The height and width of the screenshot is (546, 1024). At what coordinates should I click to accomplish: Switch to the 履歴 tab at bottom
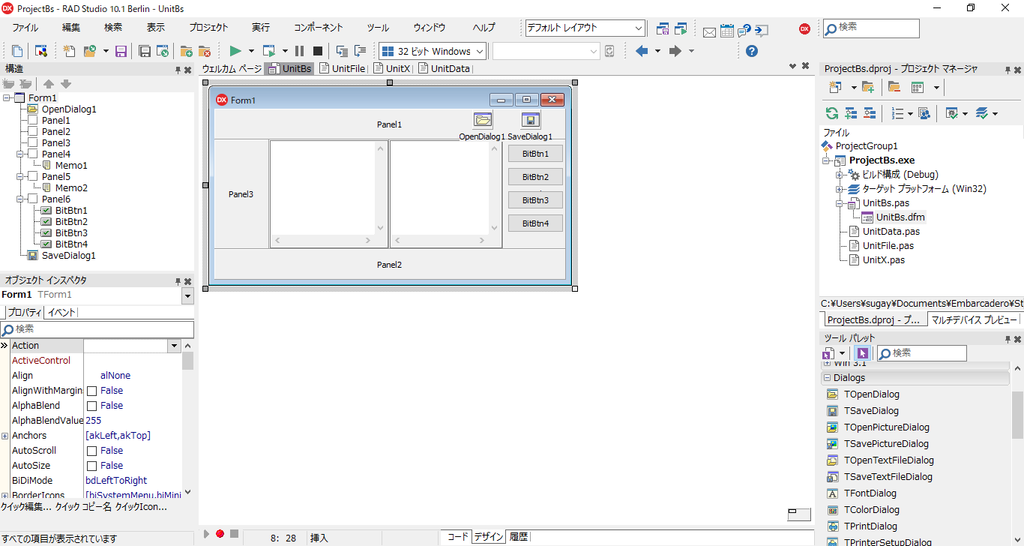(519, 537)
